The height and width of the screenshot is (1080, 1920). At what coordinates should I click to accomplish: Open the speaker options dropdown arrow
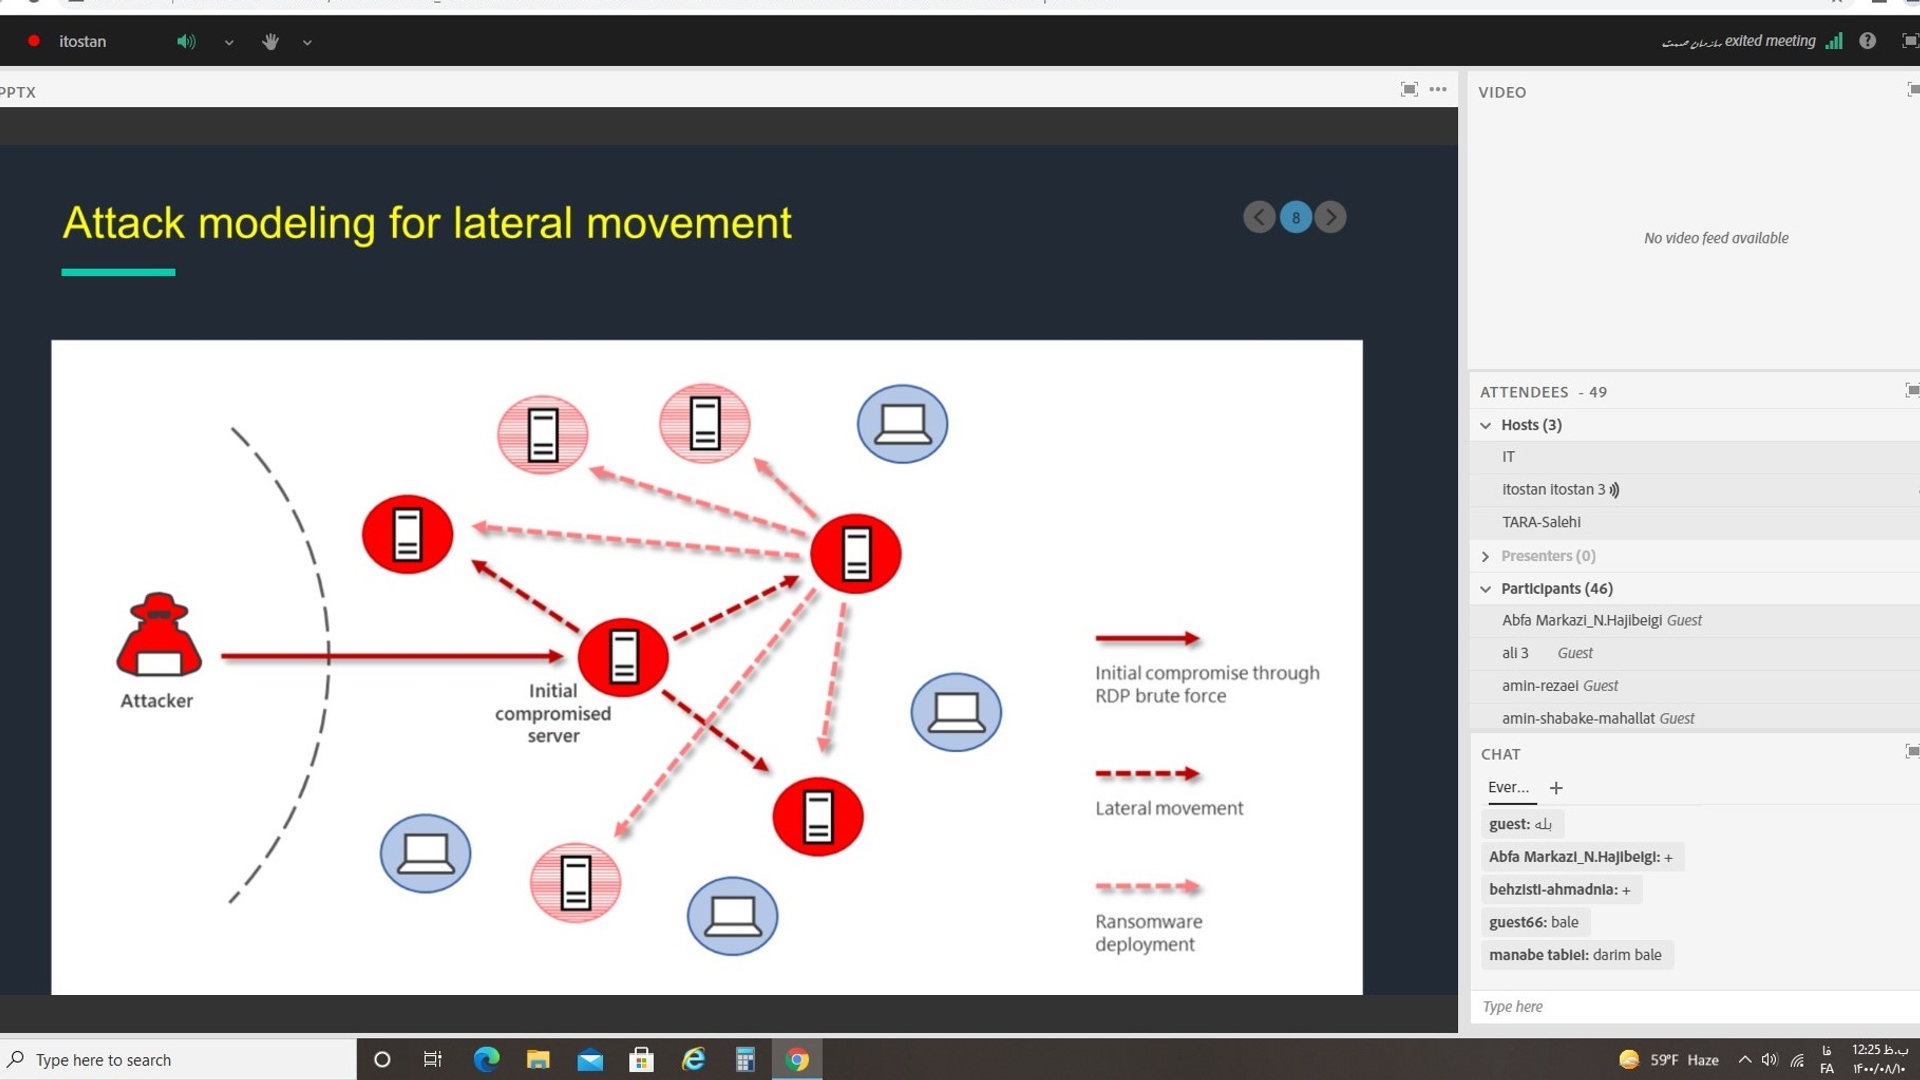[229, 43]
